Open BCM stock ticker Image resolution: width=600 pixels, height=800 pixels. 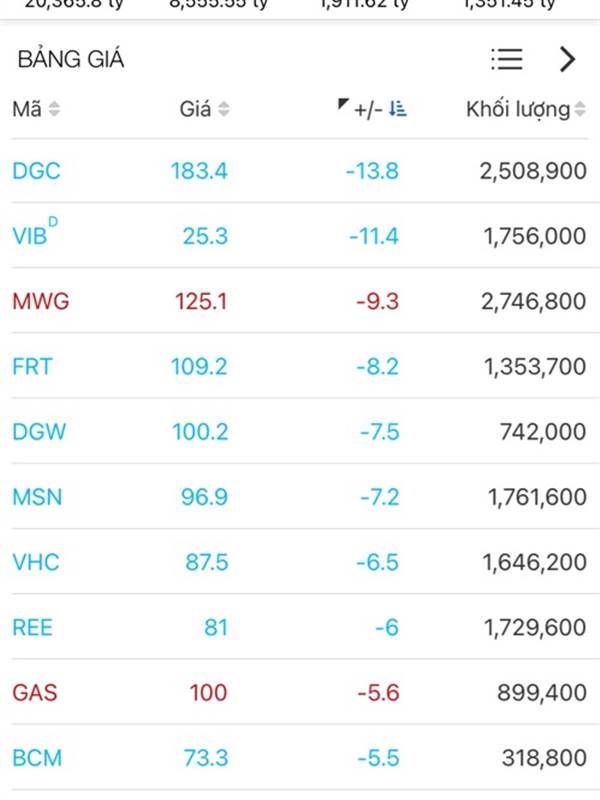coord(37,759)
